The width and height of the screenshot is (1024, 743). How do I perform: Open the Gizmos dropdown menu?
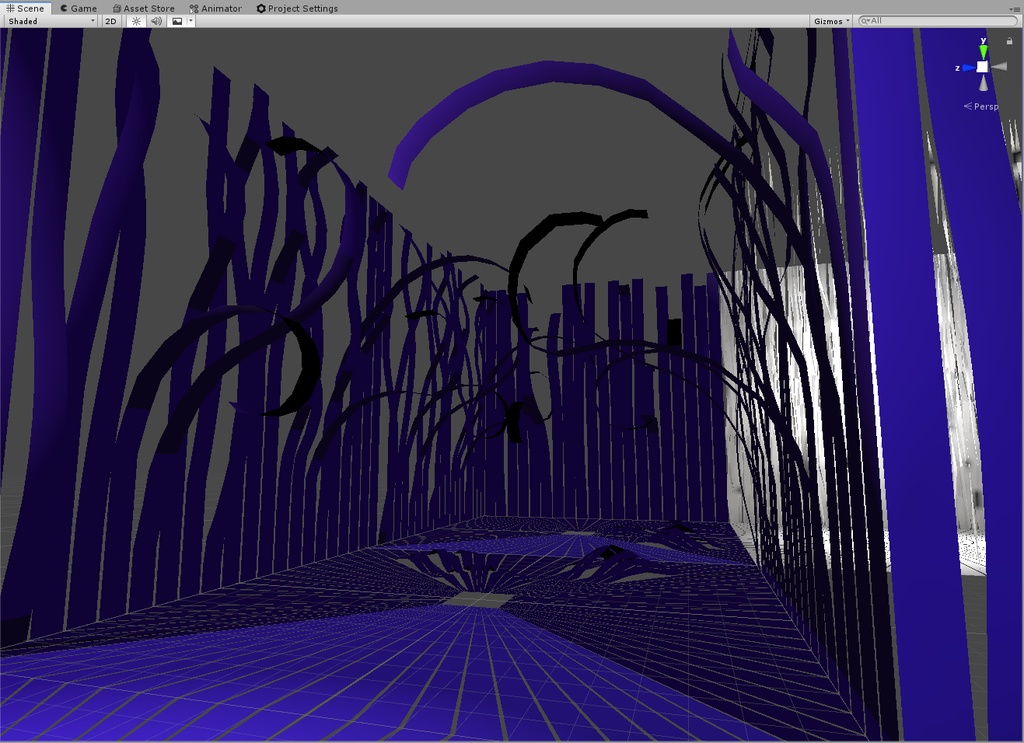pos(831,21)
